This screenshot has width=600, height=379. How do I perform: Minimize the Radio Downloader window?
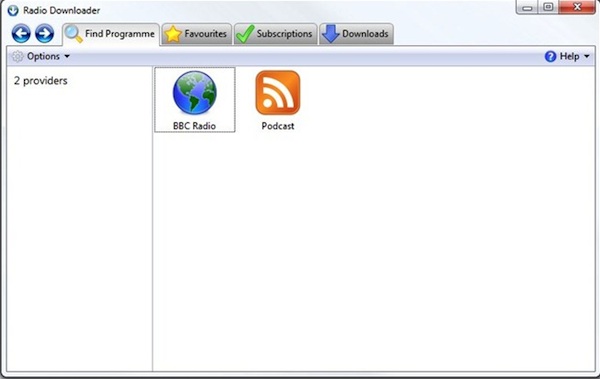click(x=527, y=7)
